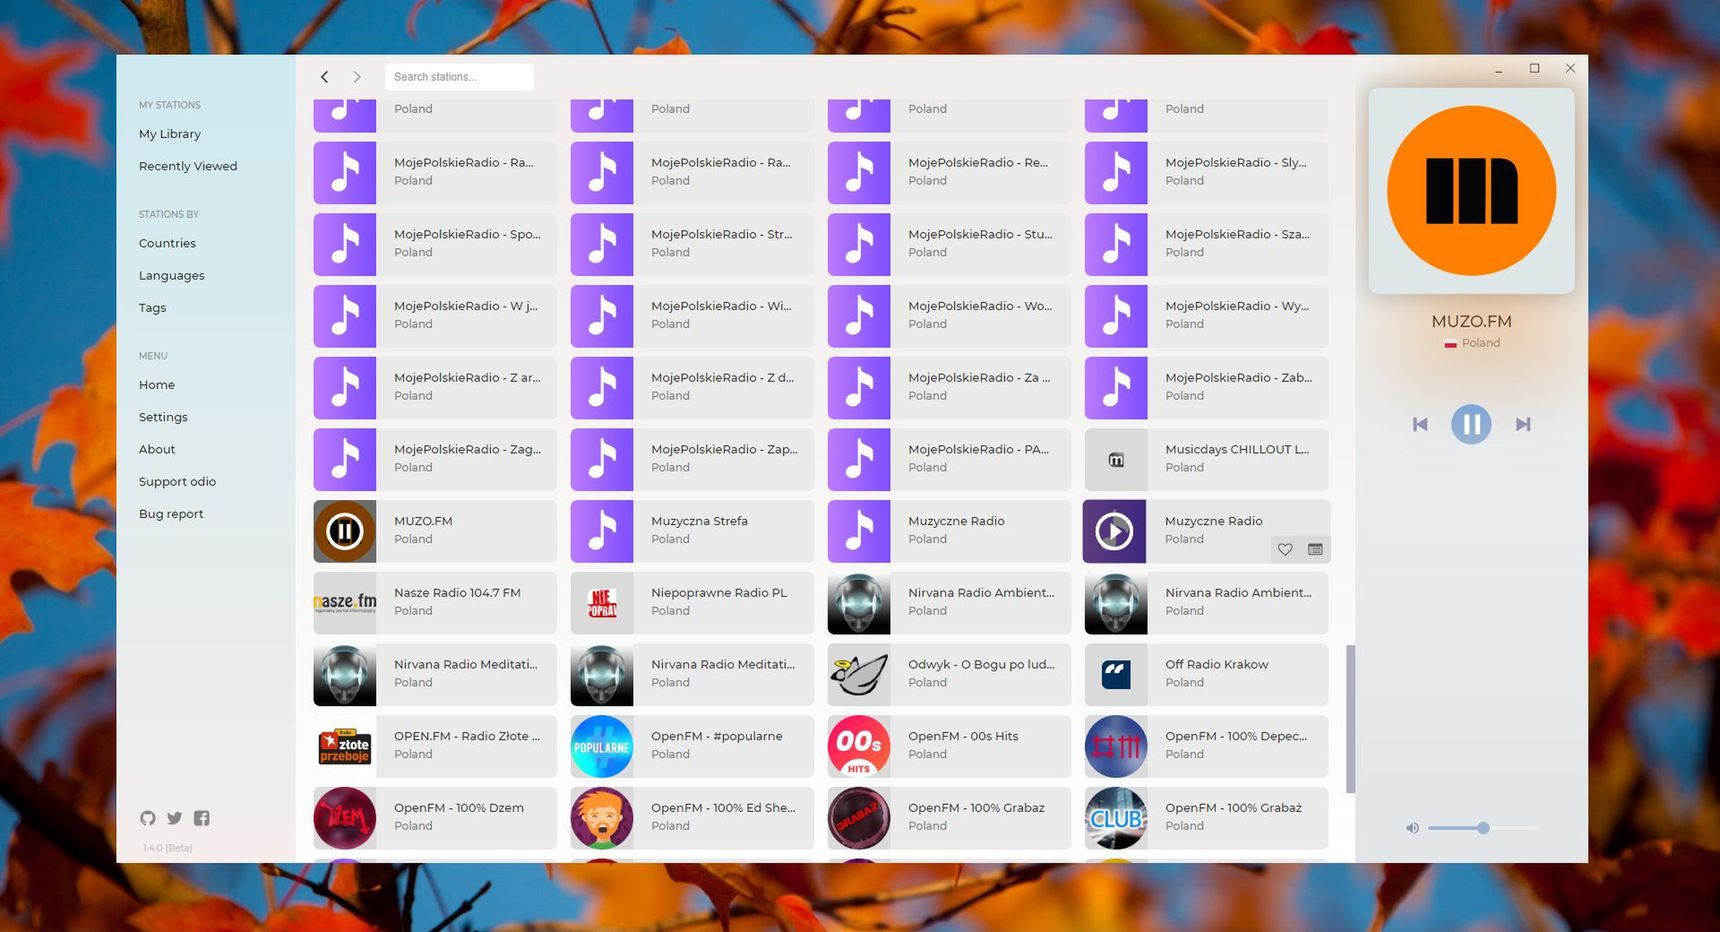Select MojePolskieRadio - Wo... station name

pos(980,306)
